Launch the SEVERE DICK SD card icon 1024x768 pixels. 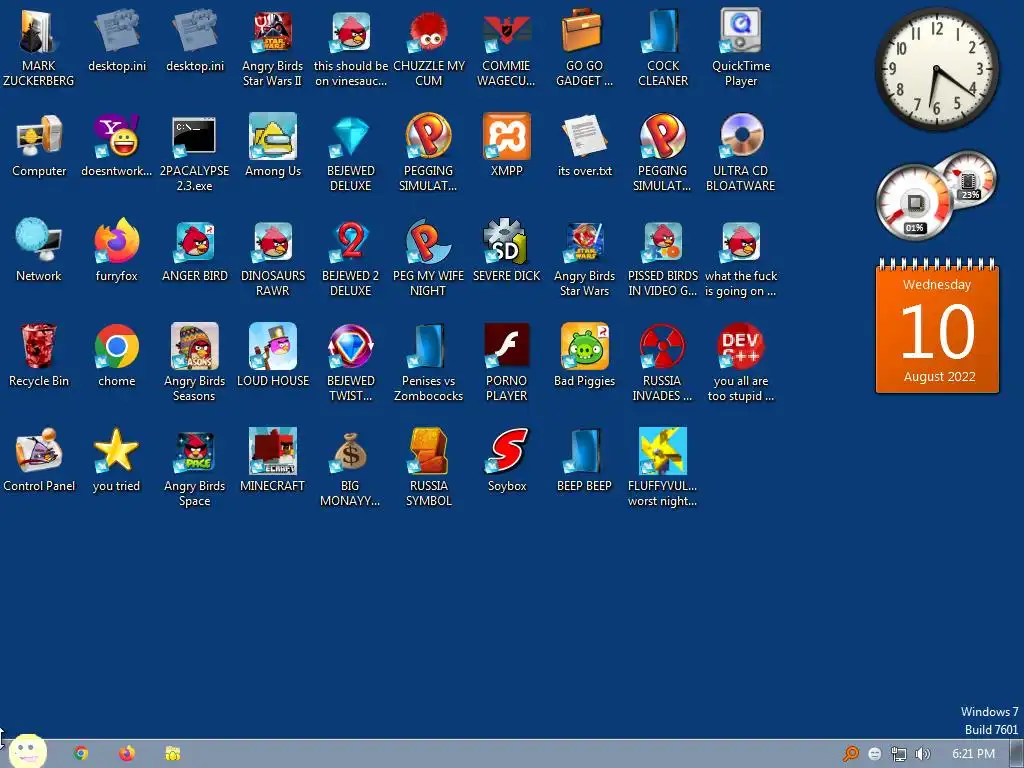coord(506,250)
